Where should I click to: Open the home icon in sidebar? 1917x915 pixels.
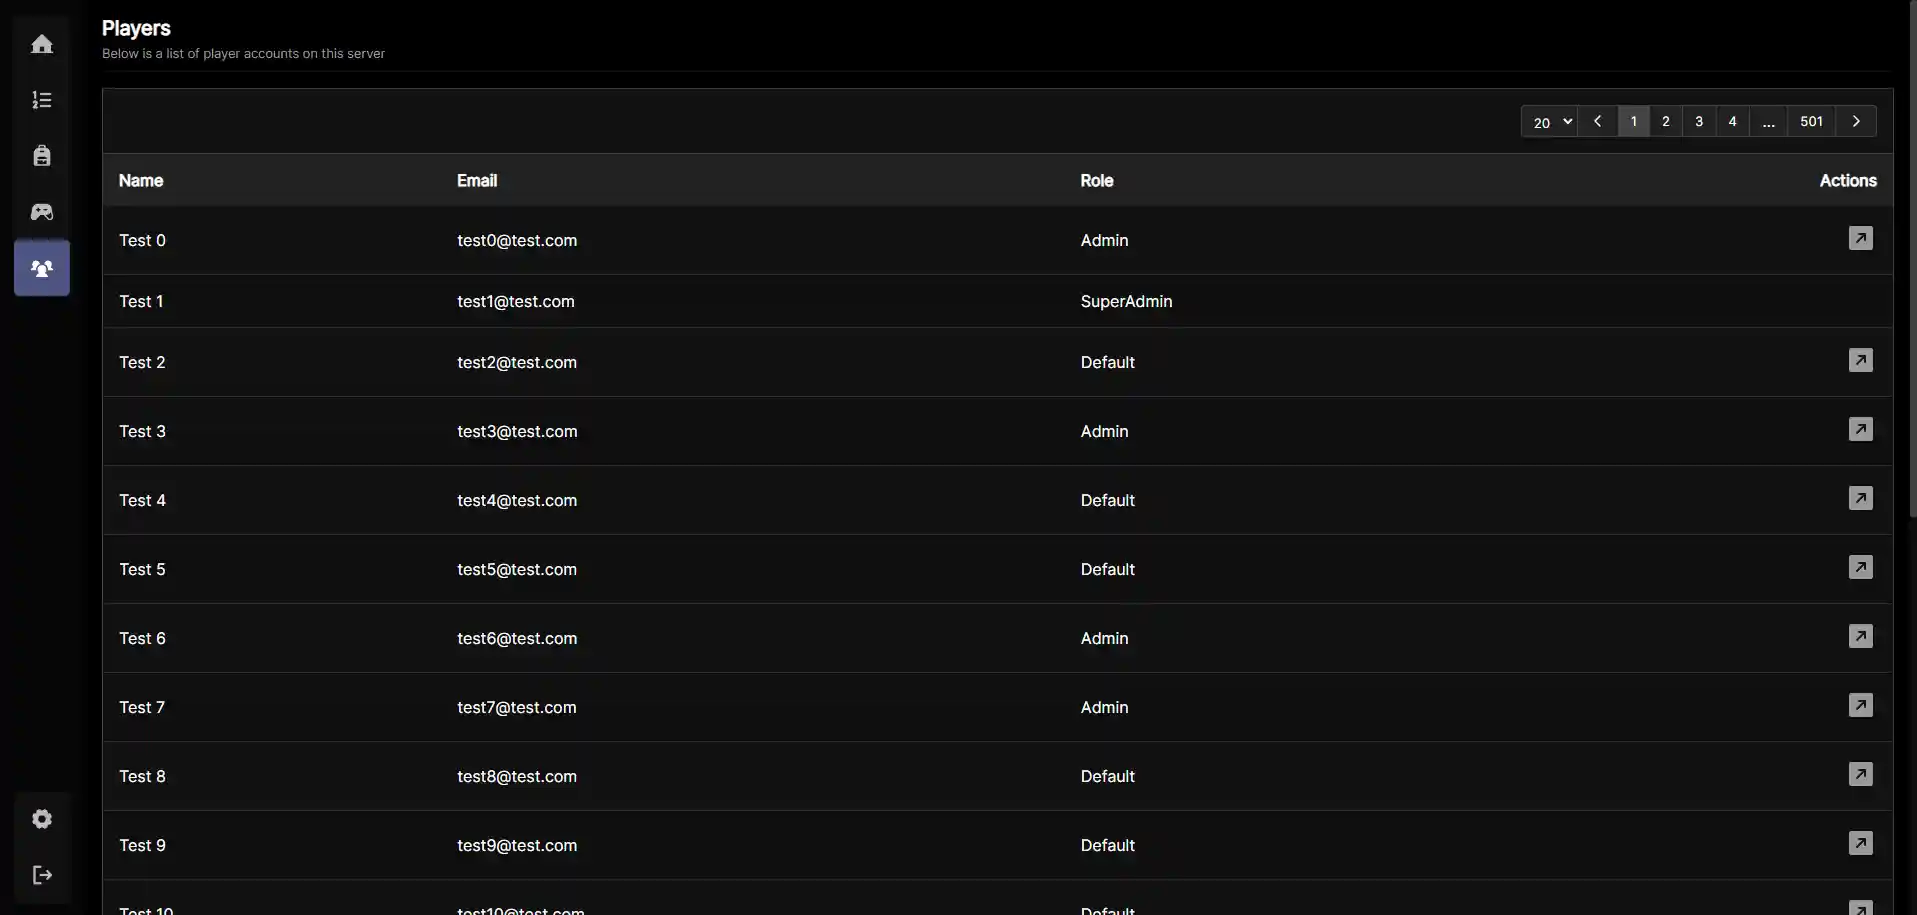click(42, 44)
